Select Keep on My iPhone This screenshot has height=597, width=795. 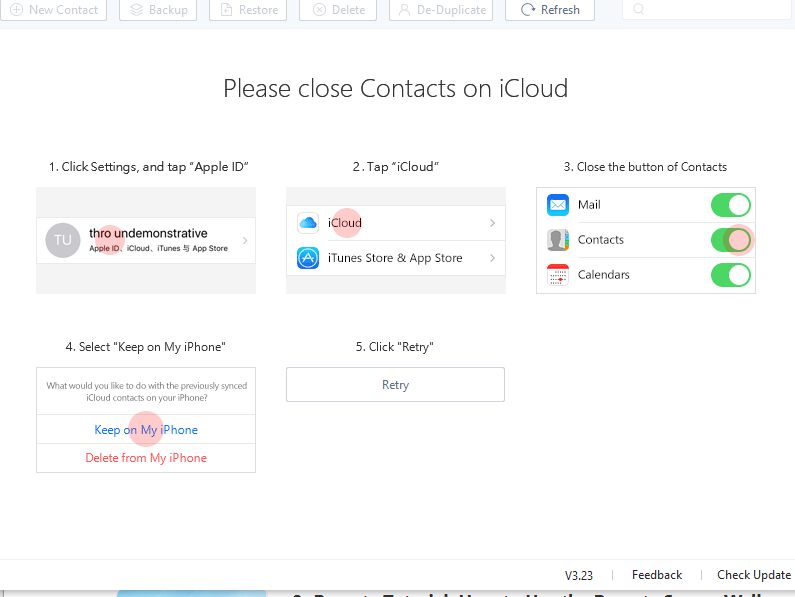tap(146, 430)
